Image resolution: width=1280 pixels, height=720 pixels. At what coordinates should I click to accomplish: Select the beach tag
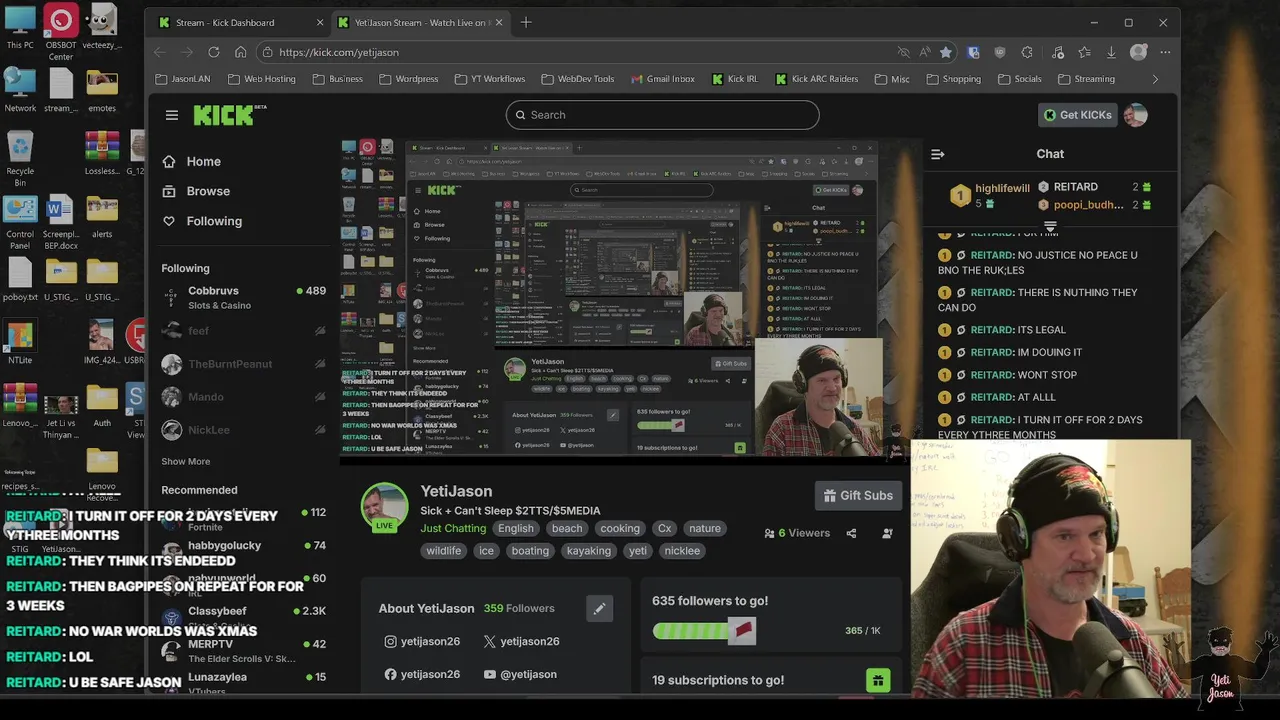click(x=567, y=528)
